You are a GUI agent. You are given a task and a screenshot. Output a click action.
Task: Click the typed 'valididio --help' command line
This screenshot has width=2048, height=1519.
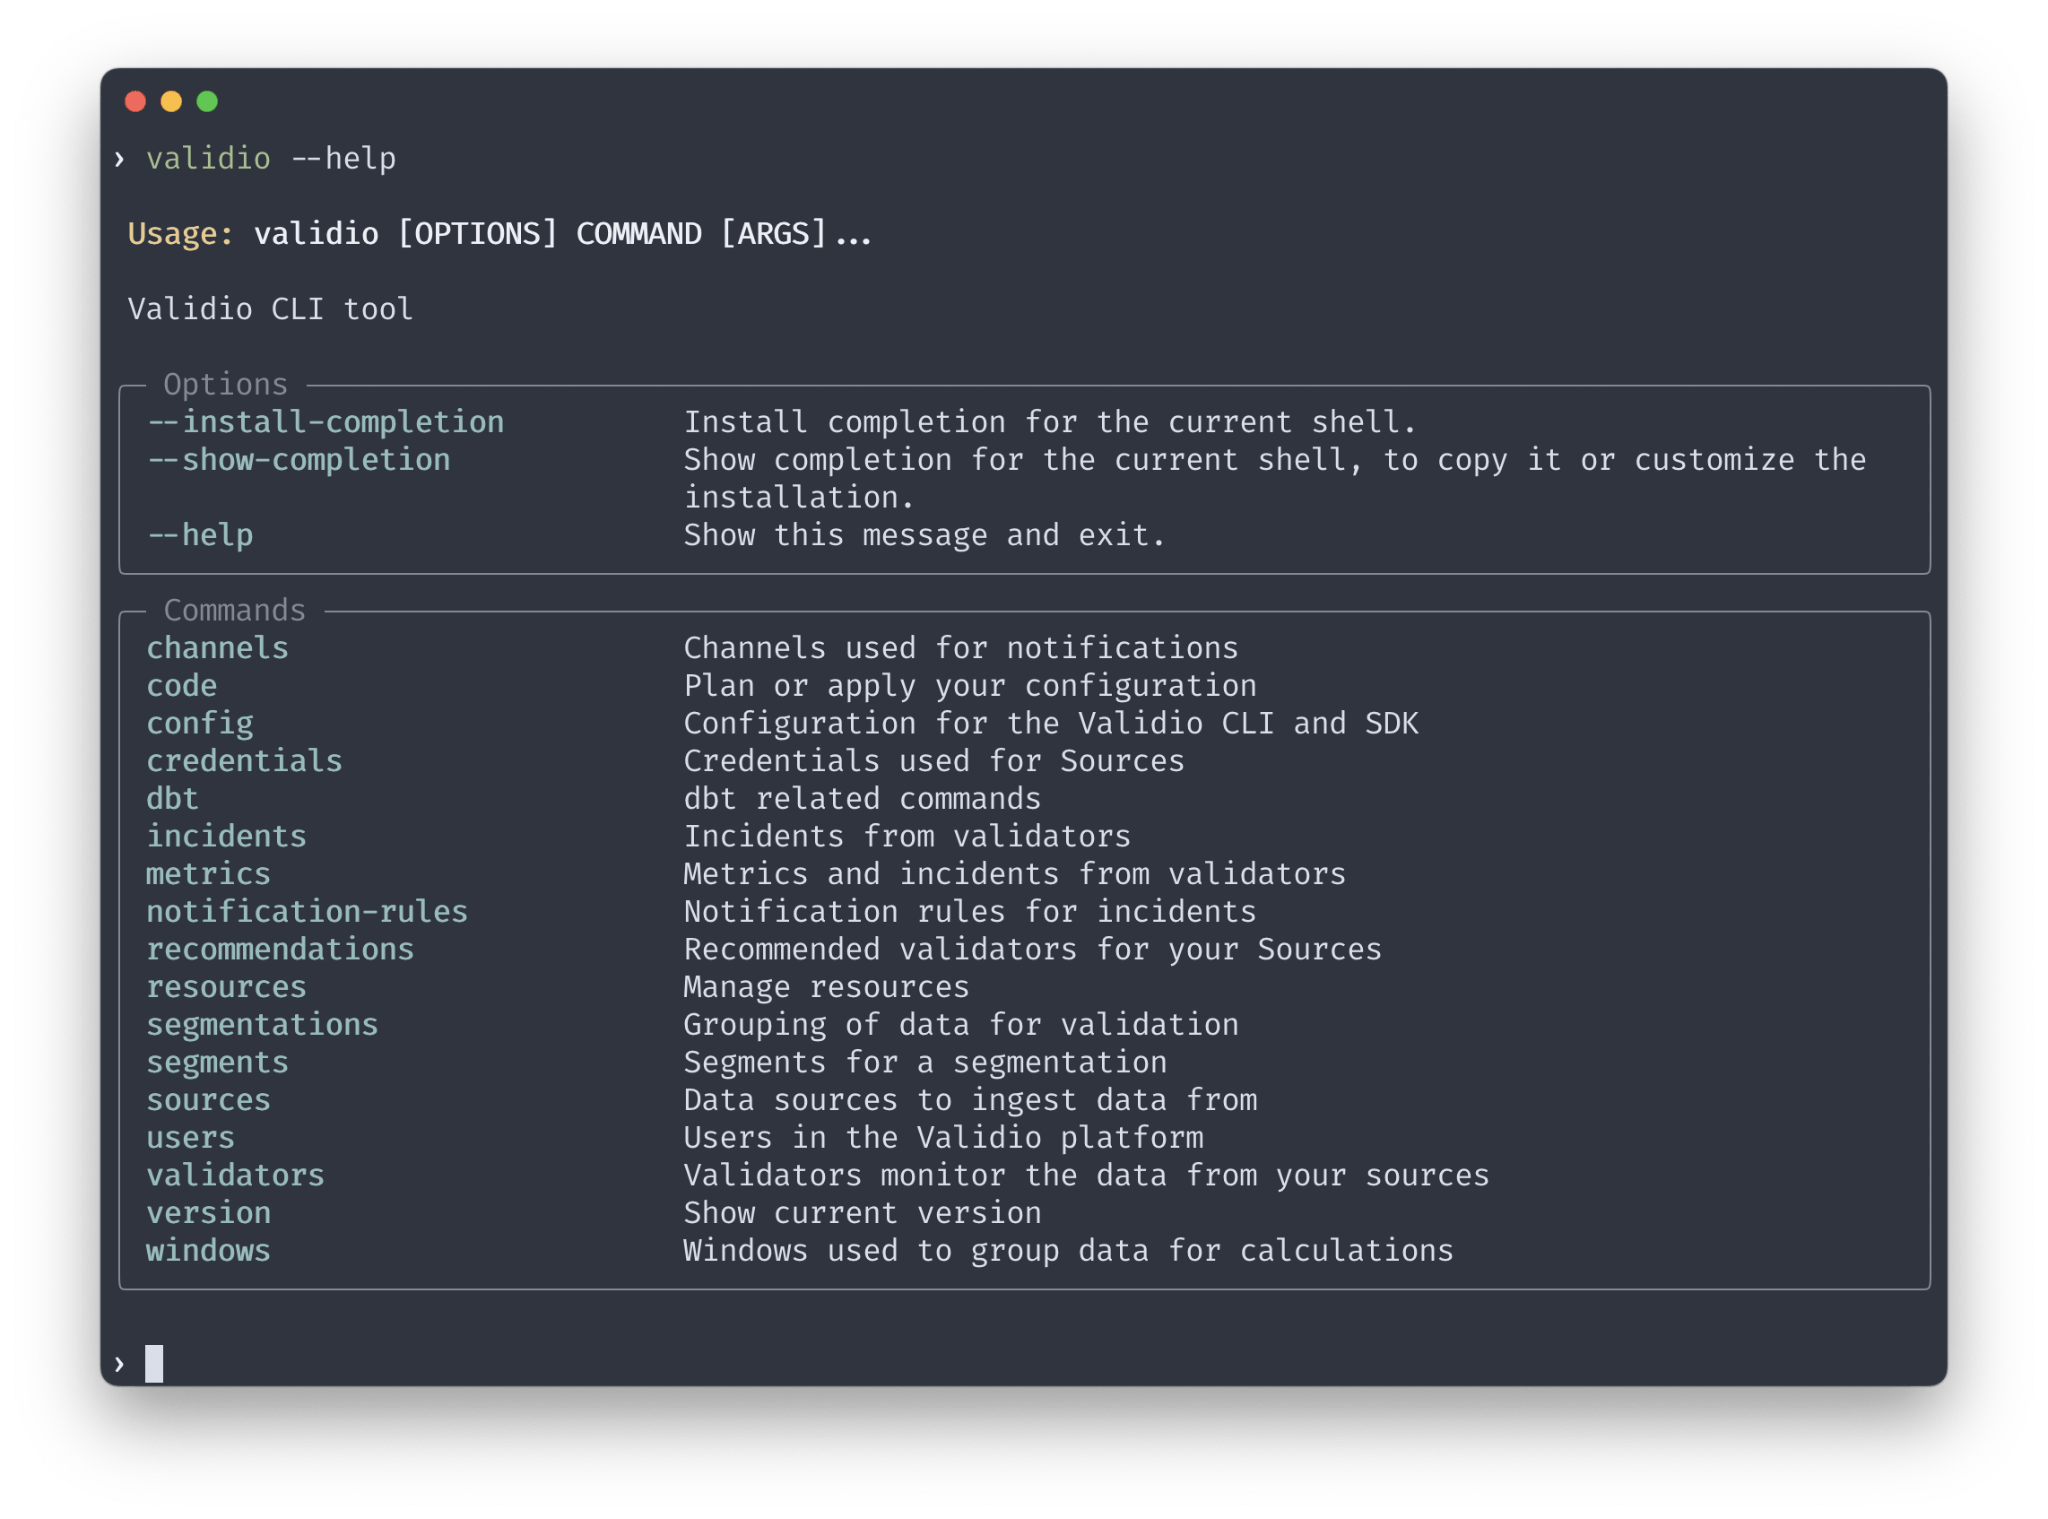tap(270, 159)
